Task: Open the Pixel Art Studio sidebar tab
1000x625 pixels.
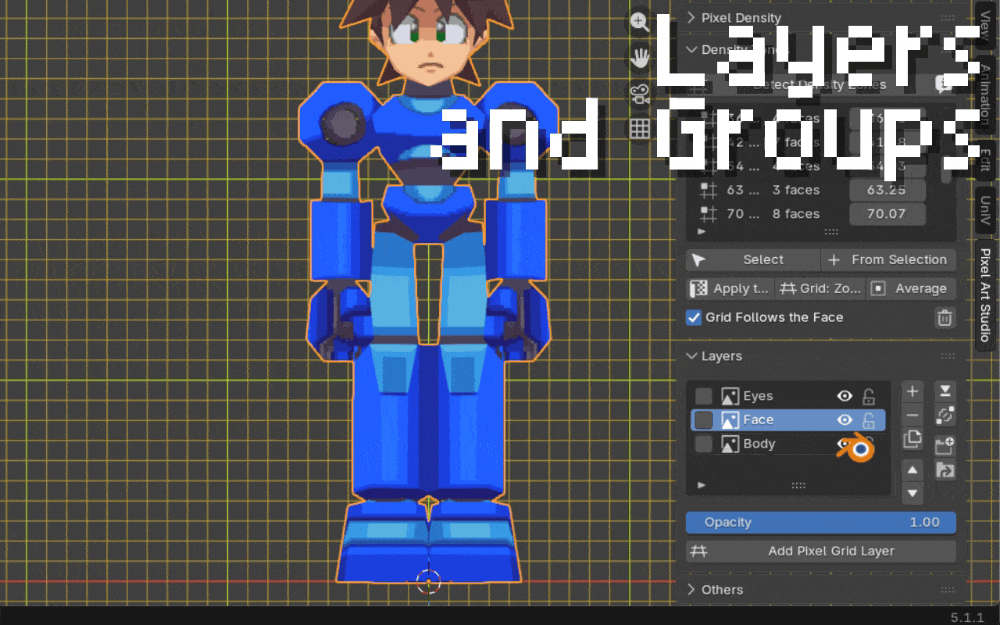Action: click(985, 295)
